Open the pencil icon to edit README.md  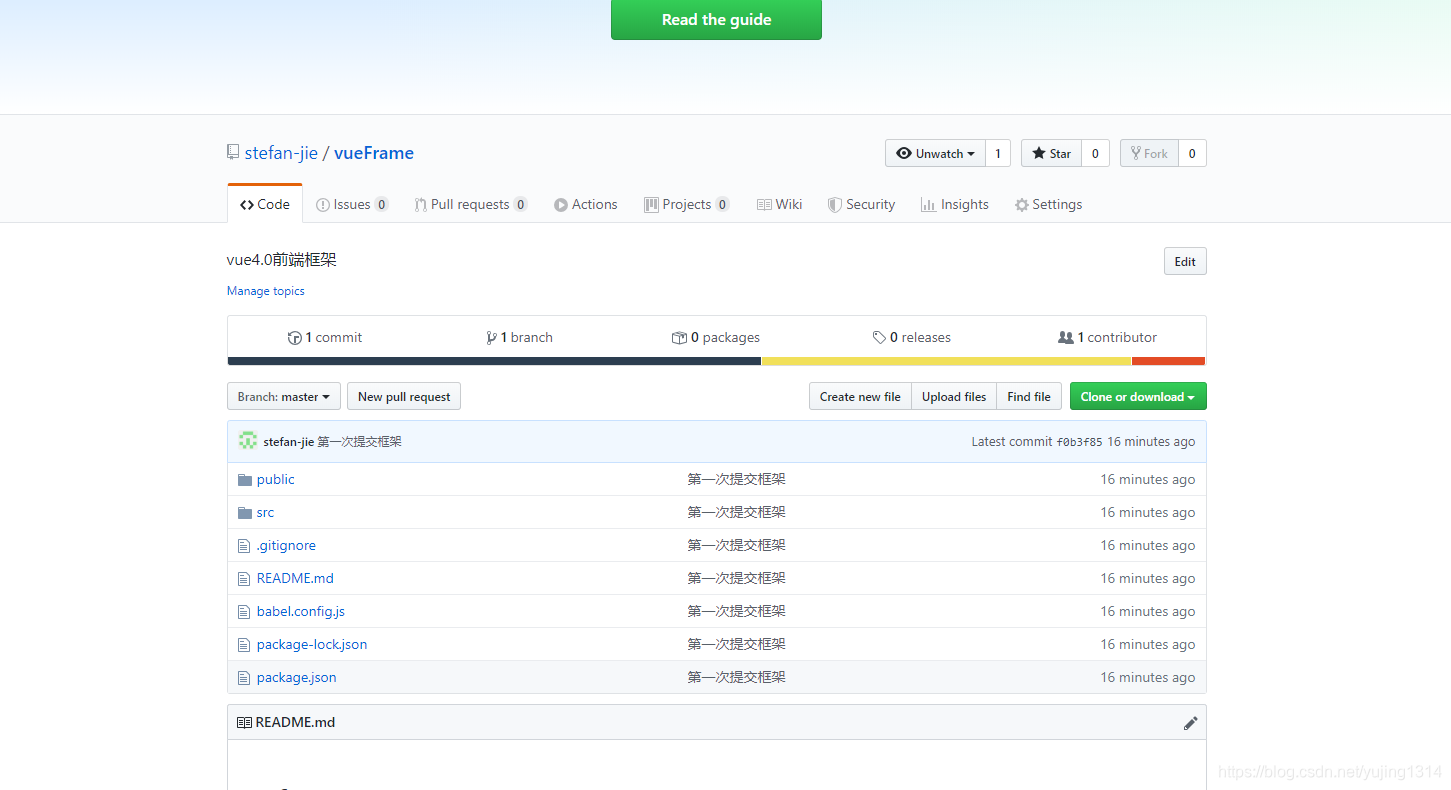pos(1190,722)
